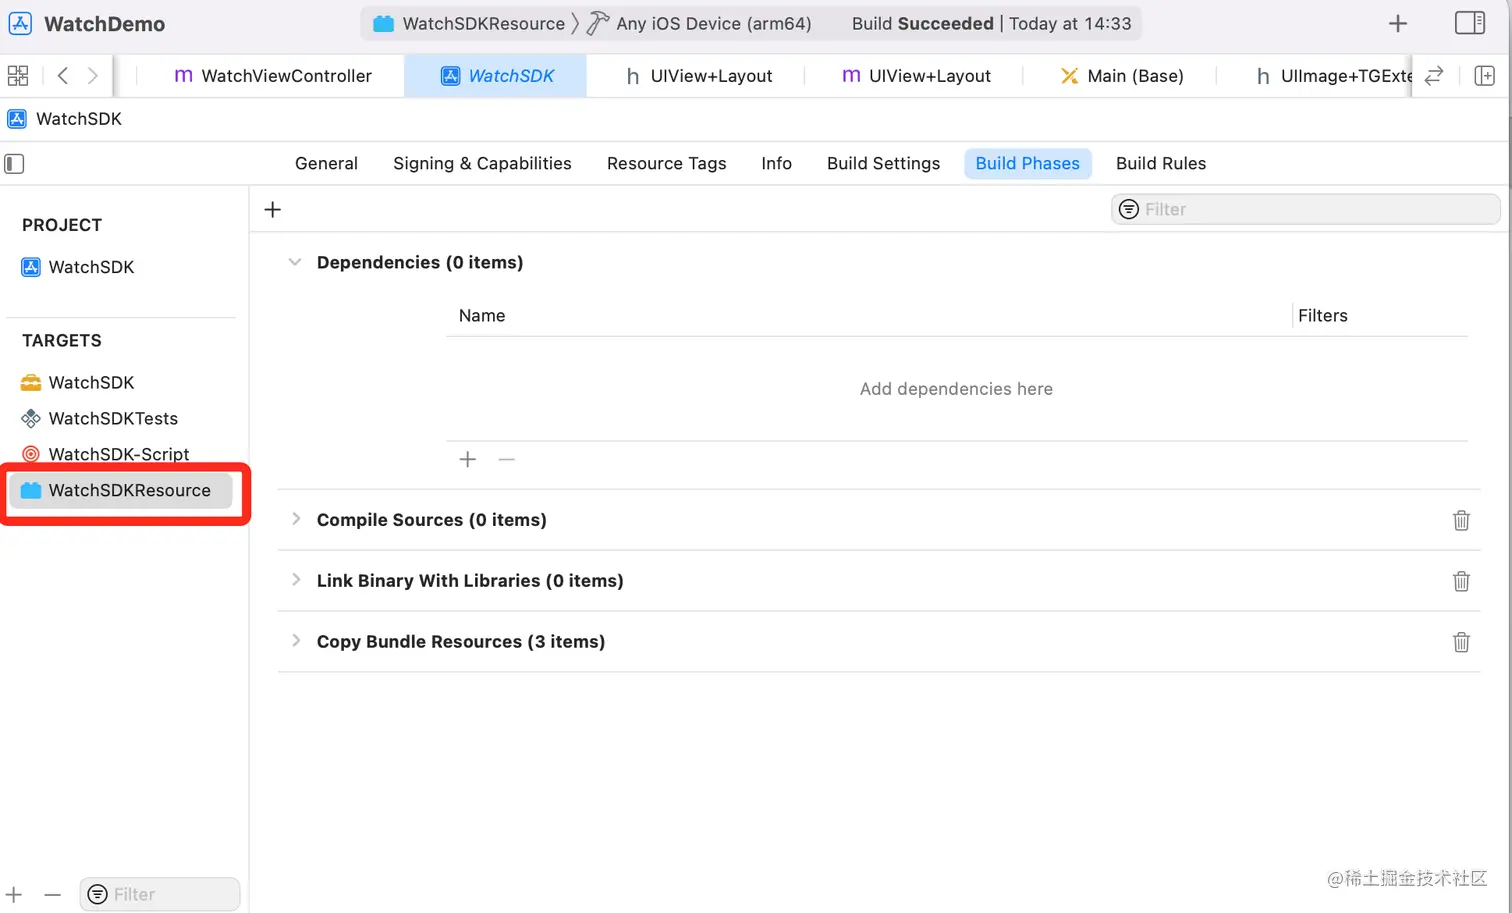Click the Filters column header

1323,316
